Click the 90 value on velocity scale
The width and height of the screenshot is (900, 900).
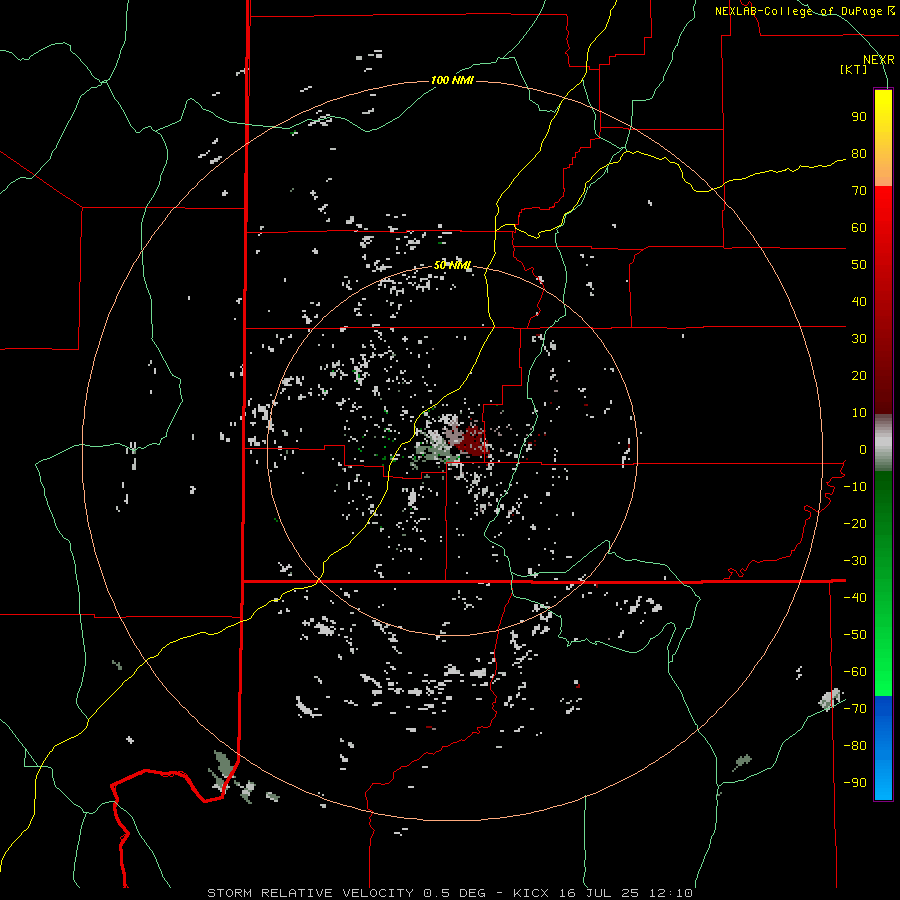pyautogui.click(x=859, y=117)
